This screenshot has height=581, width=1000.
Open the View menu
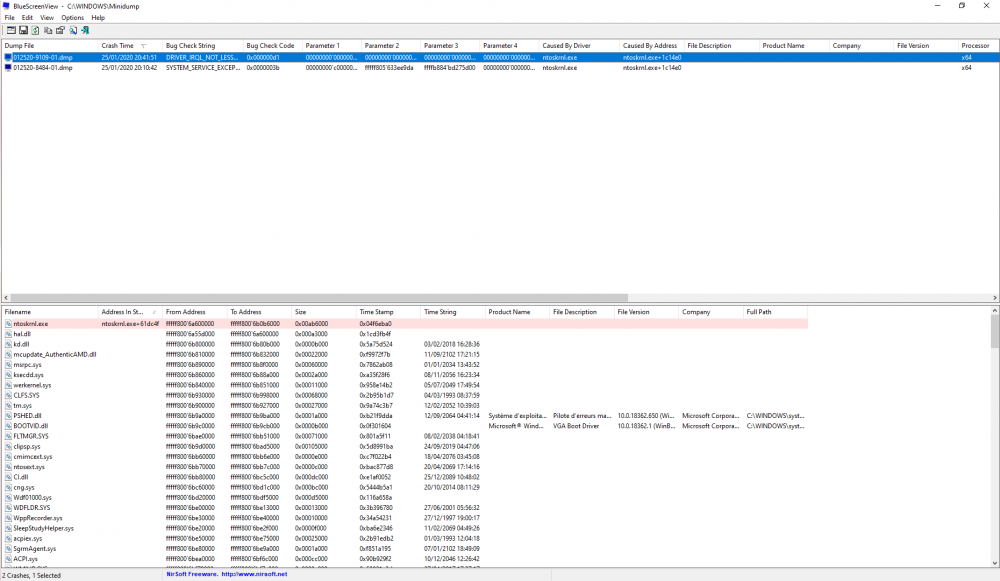[47, 18]
